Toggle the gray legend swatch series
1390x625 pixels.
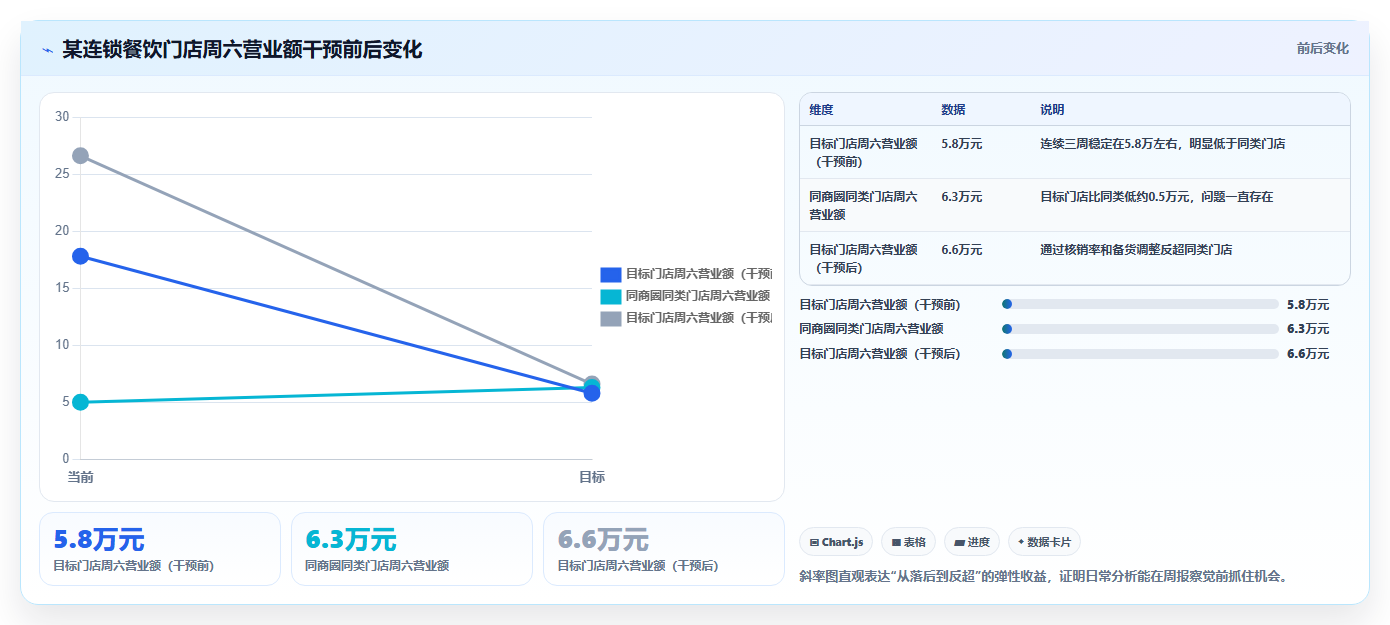click(611, 318)
